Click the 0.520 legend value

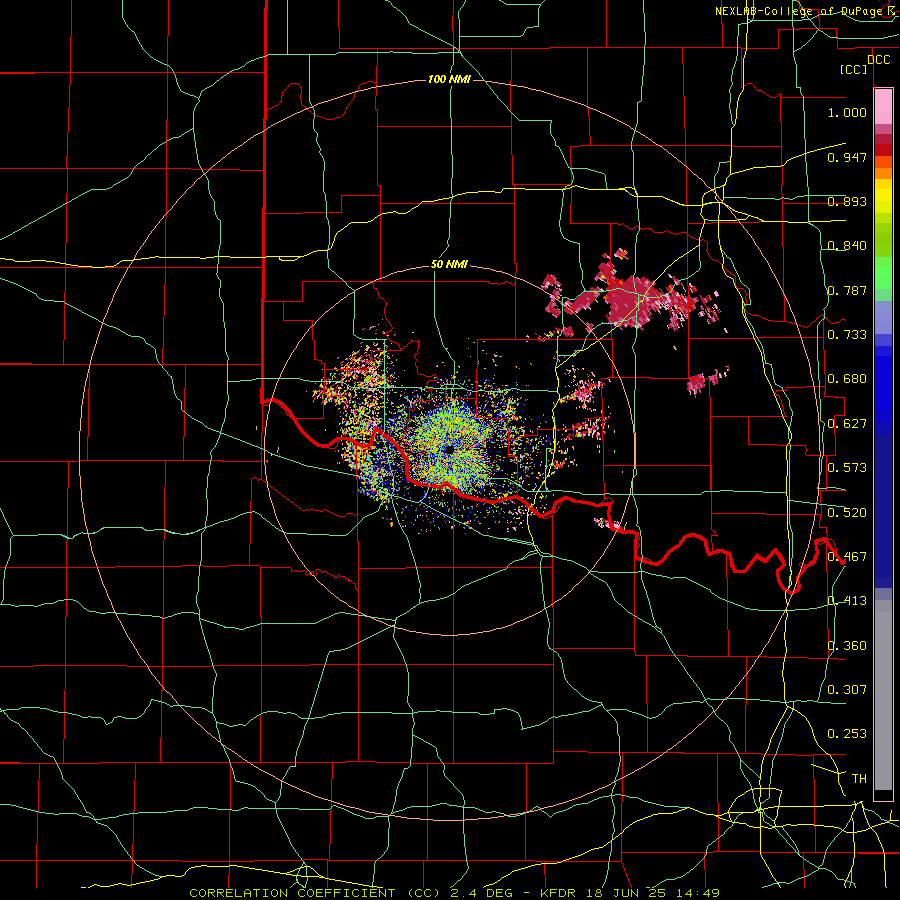point(847,513)
